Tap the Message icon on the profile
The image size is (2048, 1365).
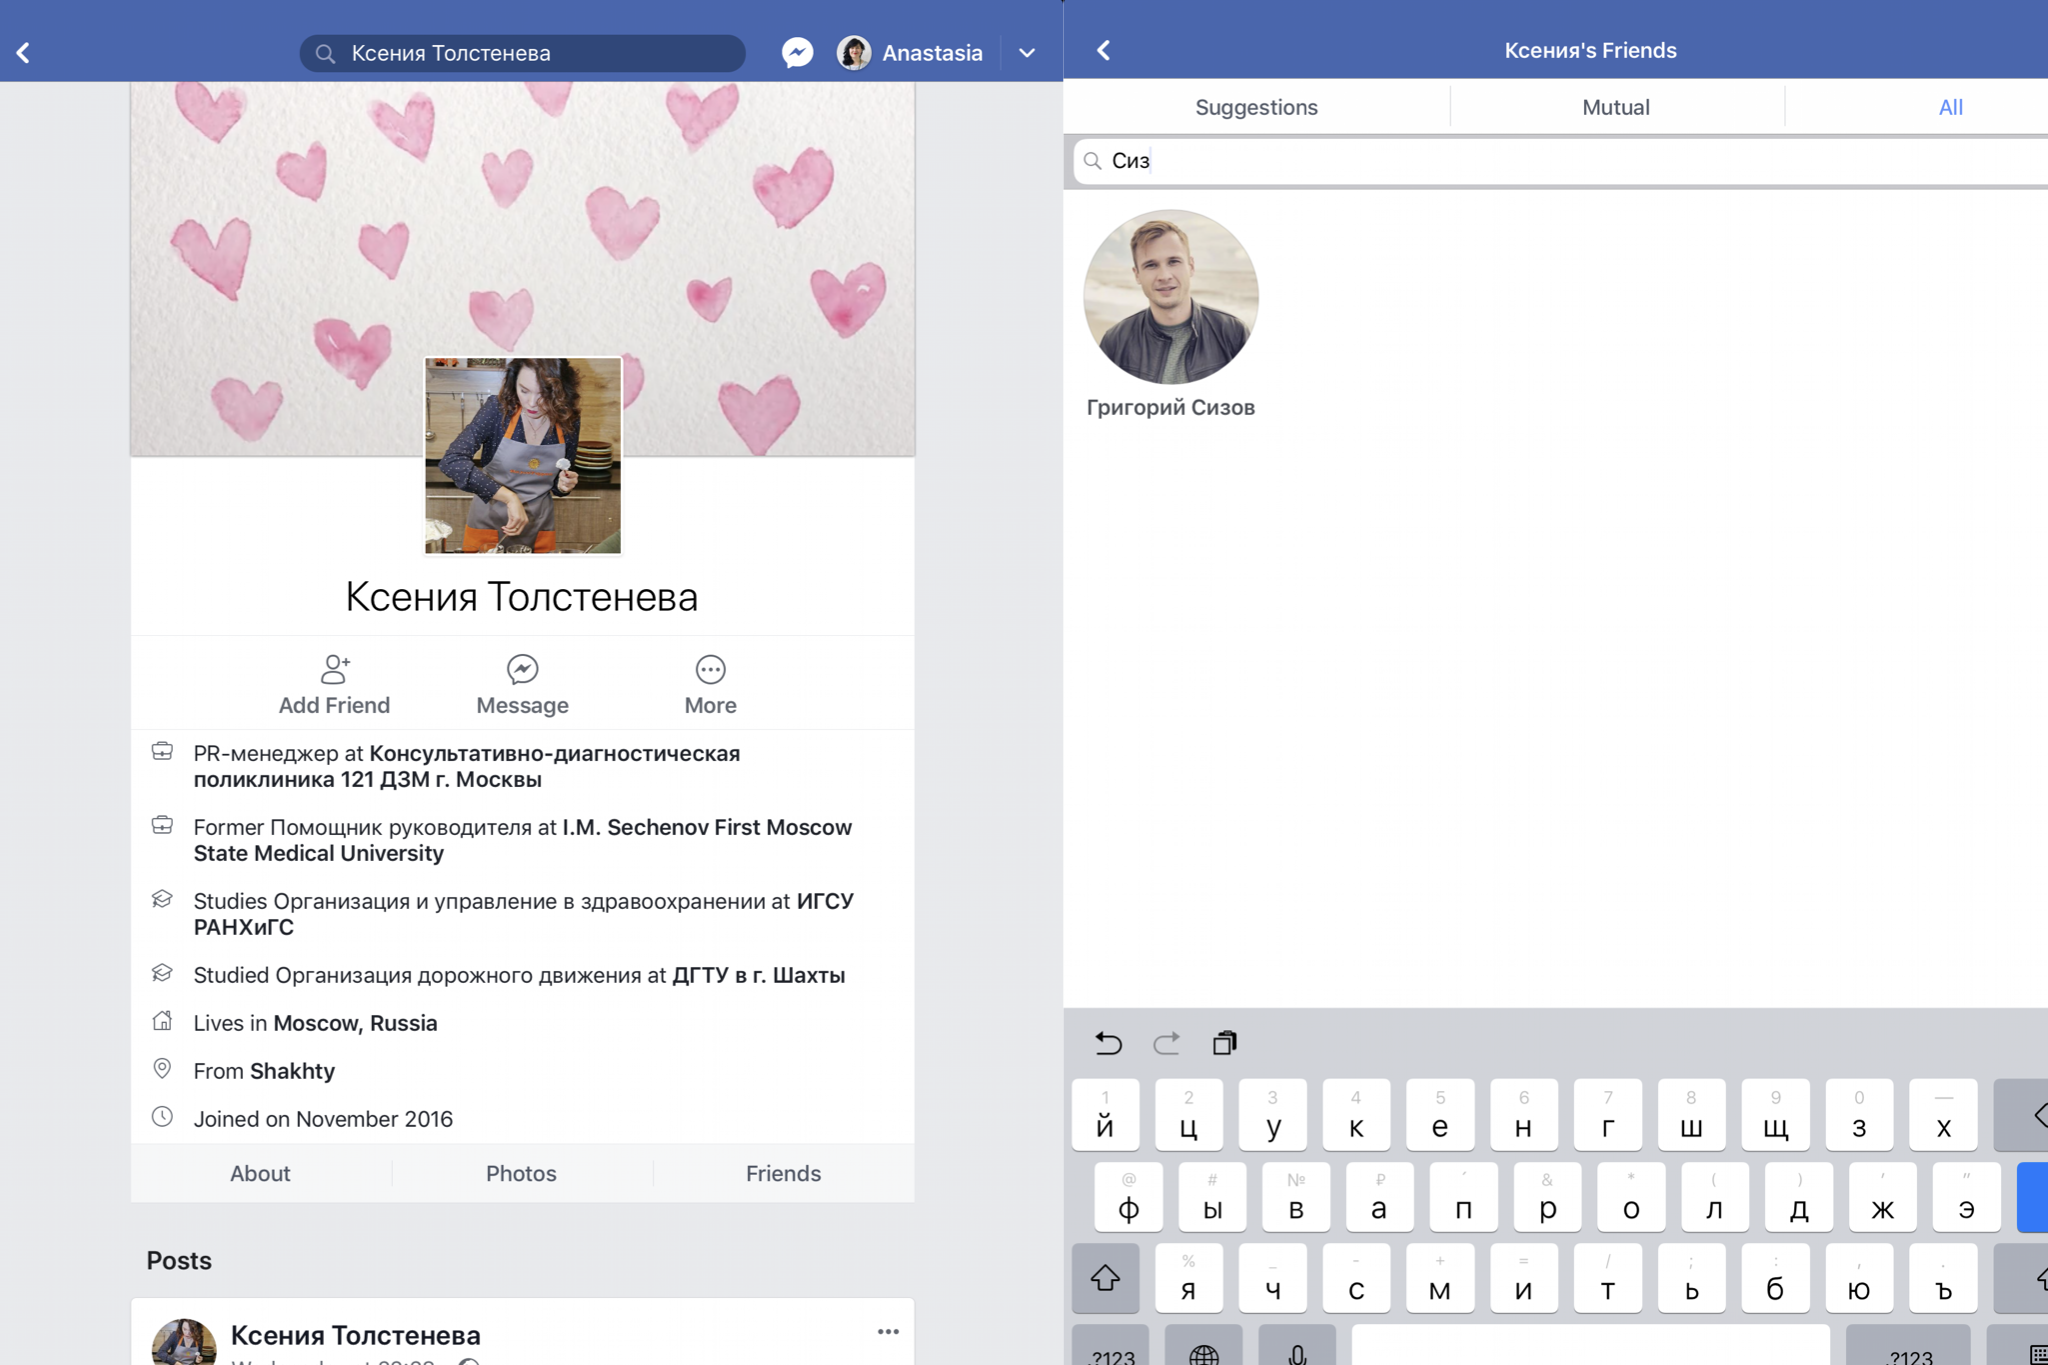point(522,669)
